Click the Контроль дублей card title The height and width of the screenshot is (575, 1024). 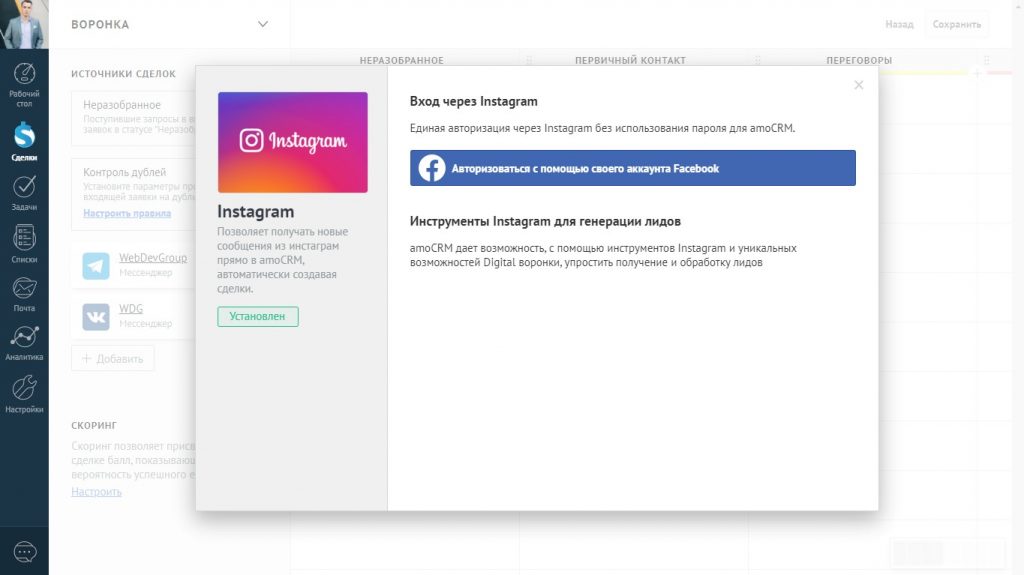124,172
